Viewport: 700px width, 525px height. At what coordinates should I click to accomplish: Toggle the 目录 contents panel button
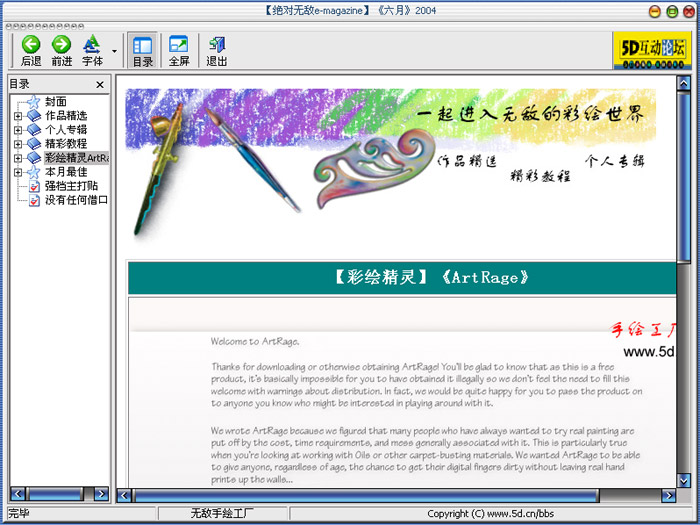tap(143, 50)
